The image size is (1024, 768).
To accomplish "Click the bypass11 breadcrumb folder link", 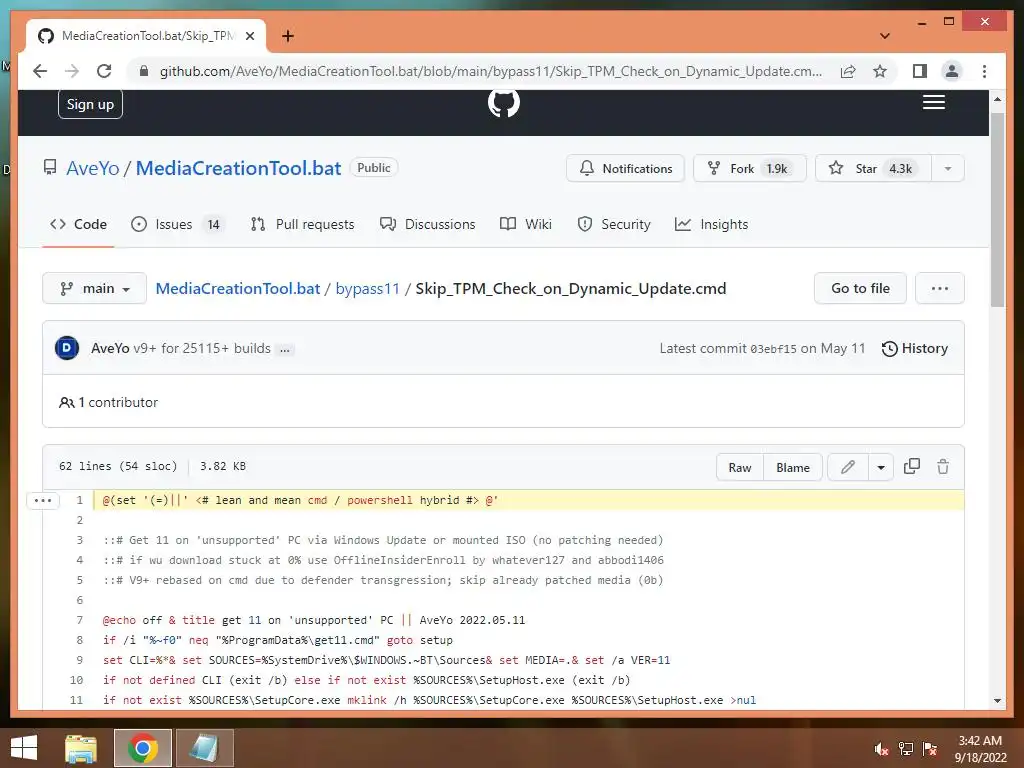I will [x=367, y=289].
